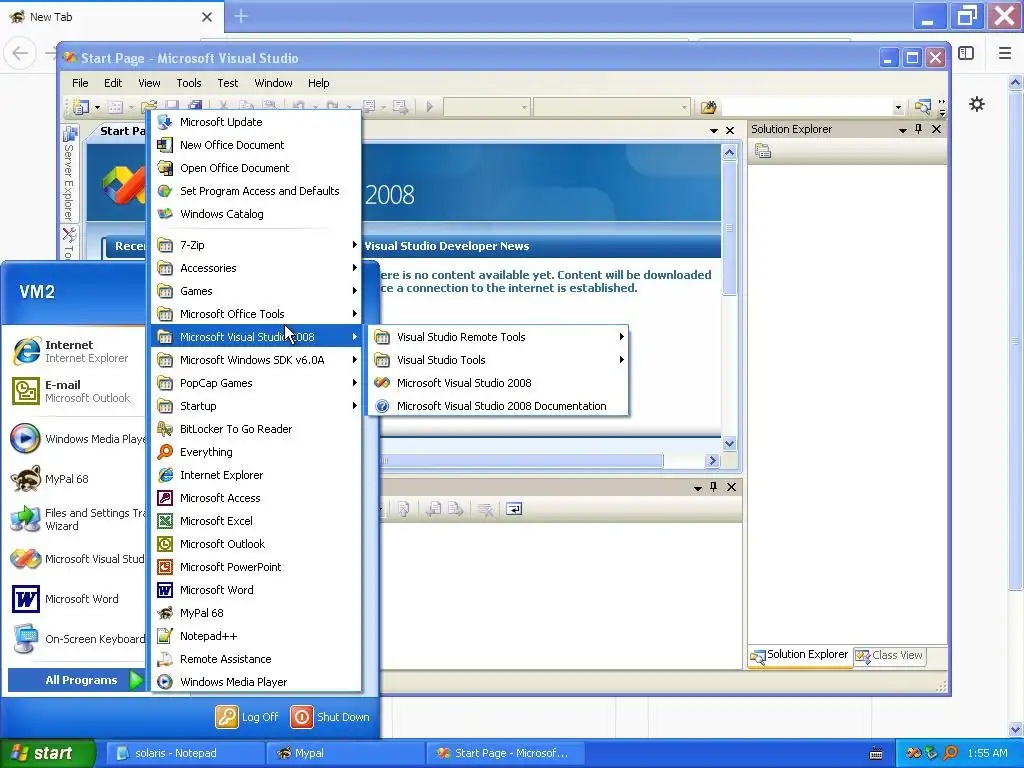Switch to Mypal taskbar button
Screen dimensions: 1024x768
coord(345,753)
